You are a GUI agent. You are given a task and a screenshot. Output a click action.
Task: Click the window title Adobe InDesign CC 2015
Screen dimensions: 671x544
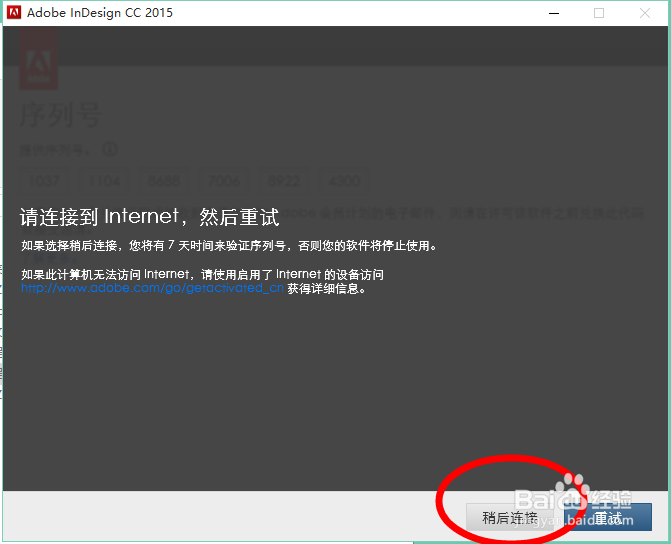(x=100, y=13)
